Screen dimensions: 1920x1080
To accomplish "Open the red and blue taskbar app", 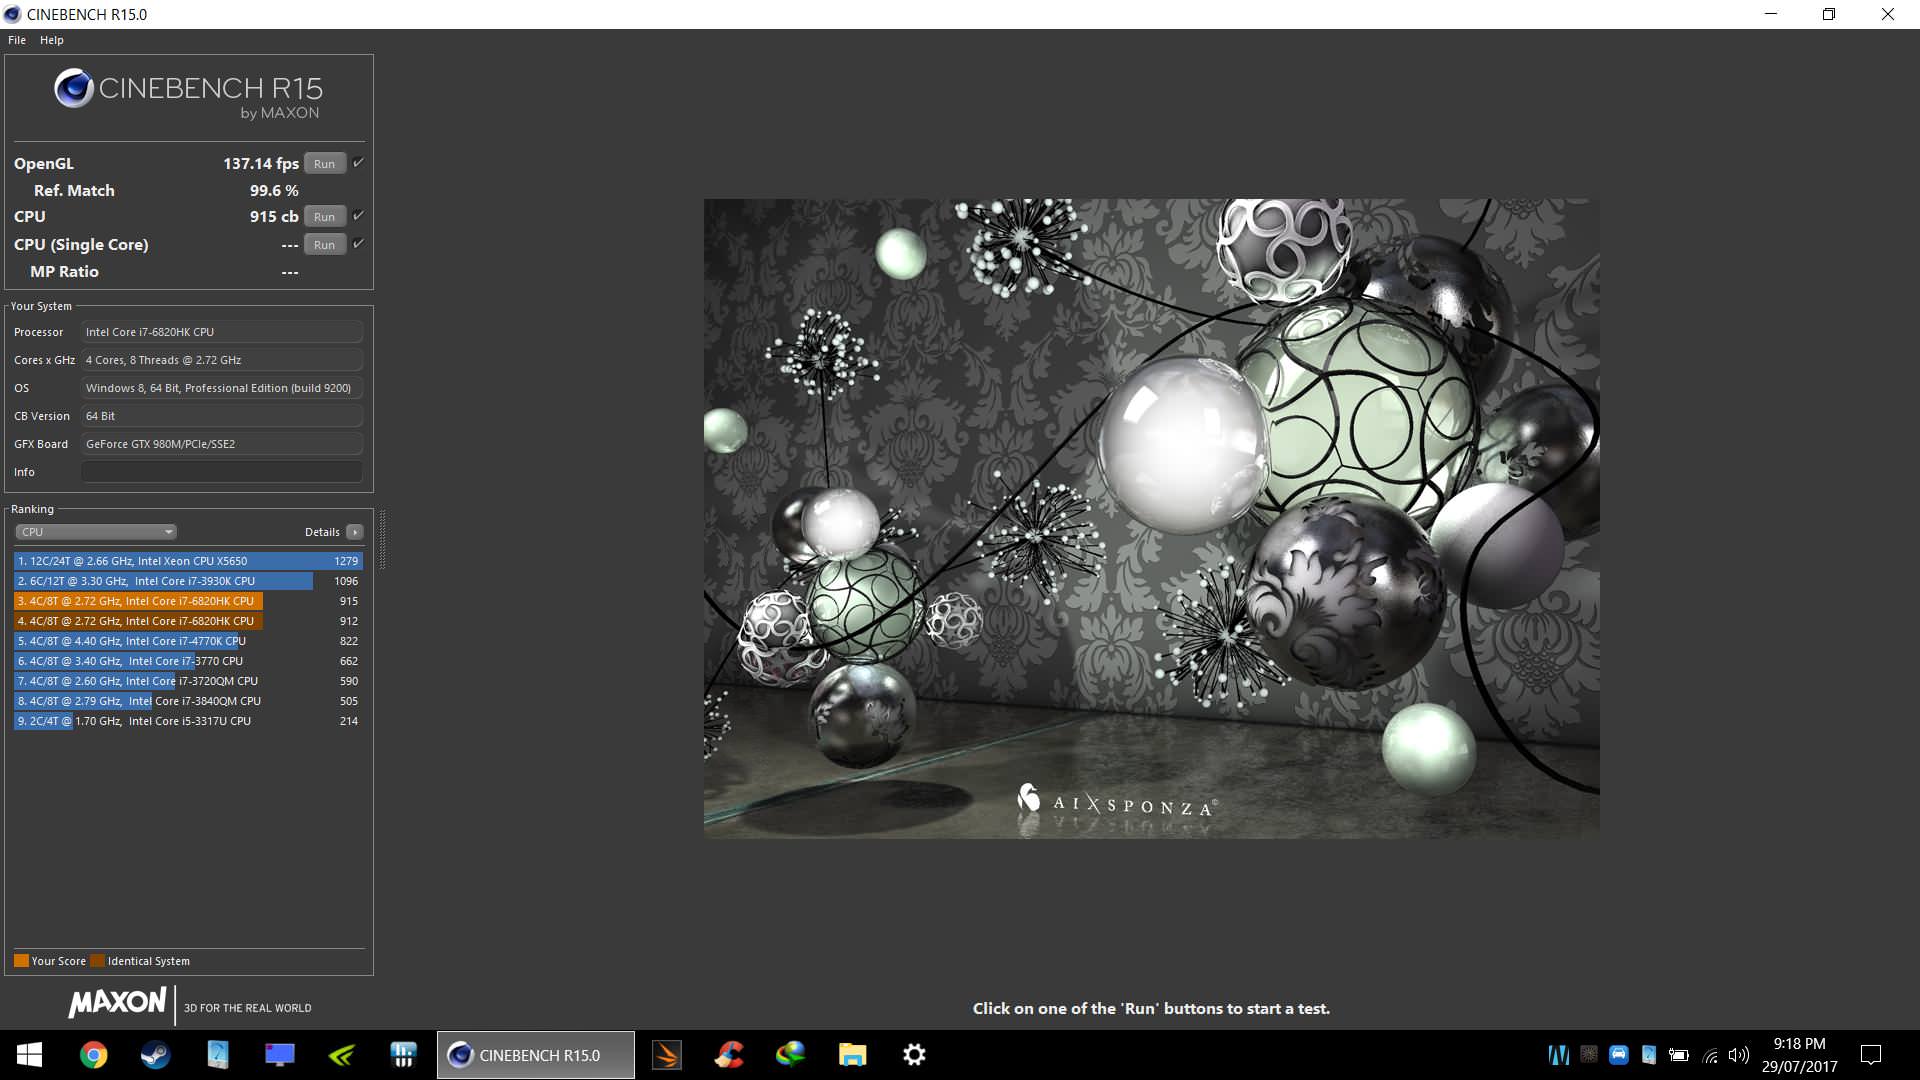I will tap(729, 1055).
